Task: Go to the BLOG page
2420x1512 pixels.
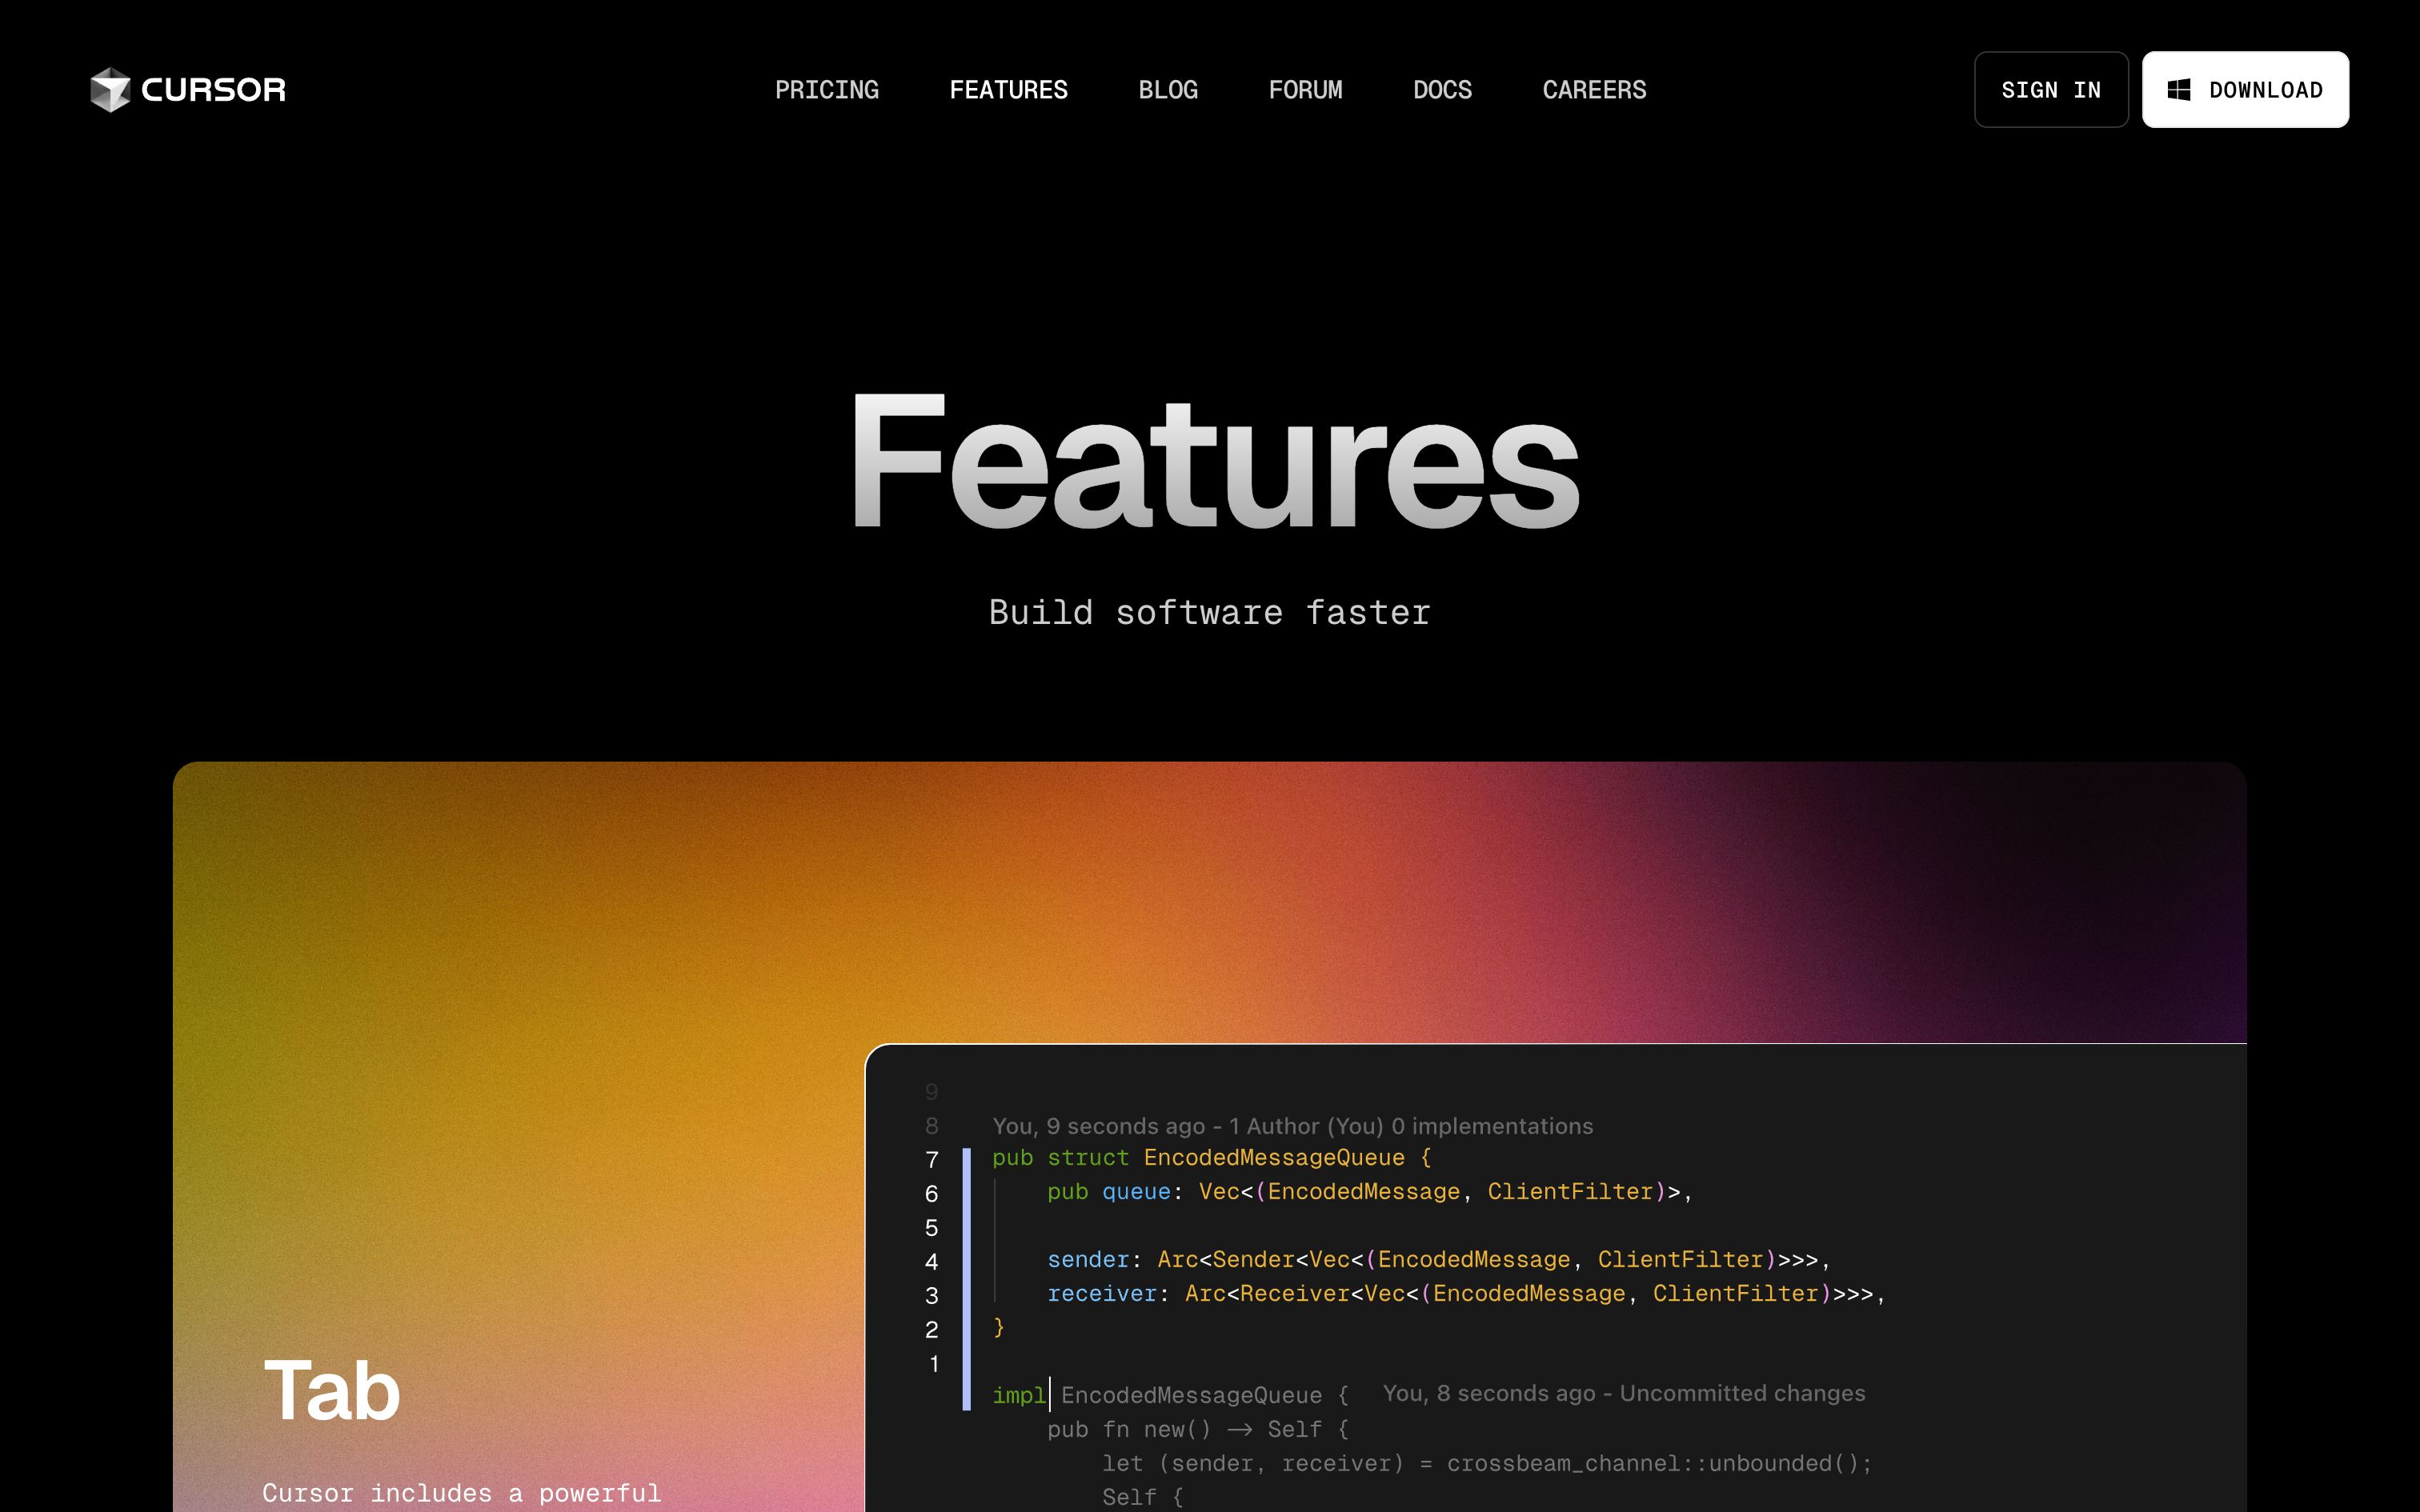Action: coord(1168,90)
